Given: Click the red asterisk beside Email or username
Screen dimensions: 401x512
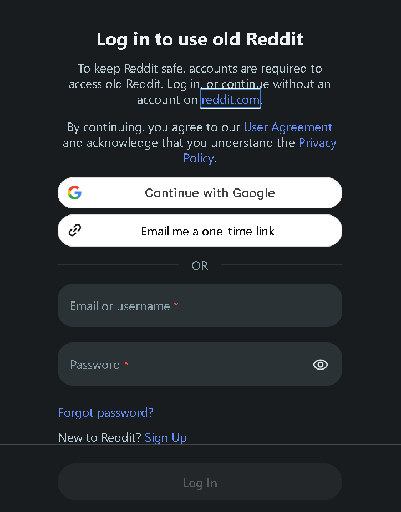Looking at the screenshot, I should (x=176, y=304).
